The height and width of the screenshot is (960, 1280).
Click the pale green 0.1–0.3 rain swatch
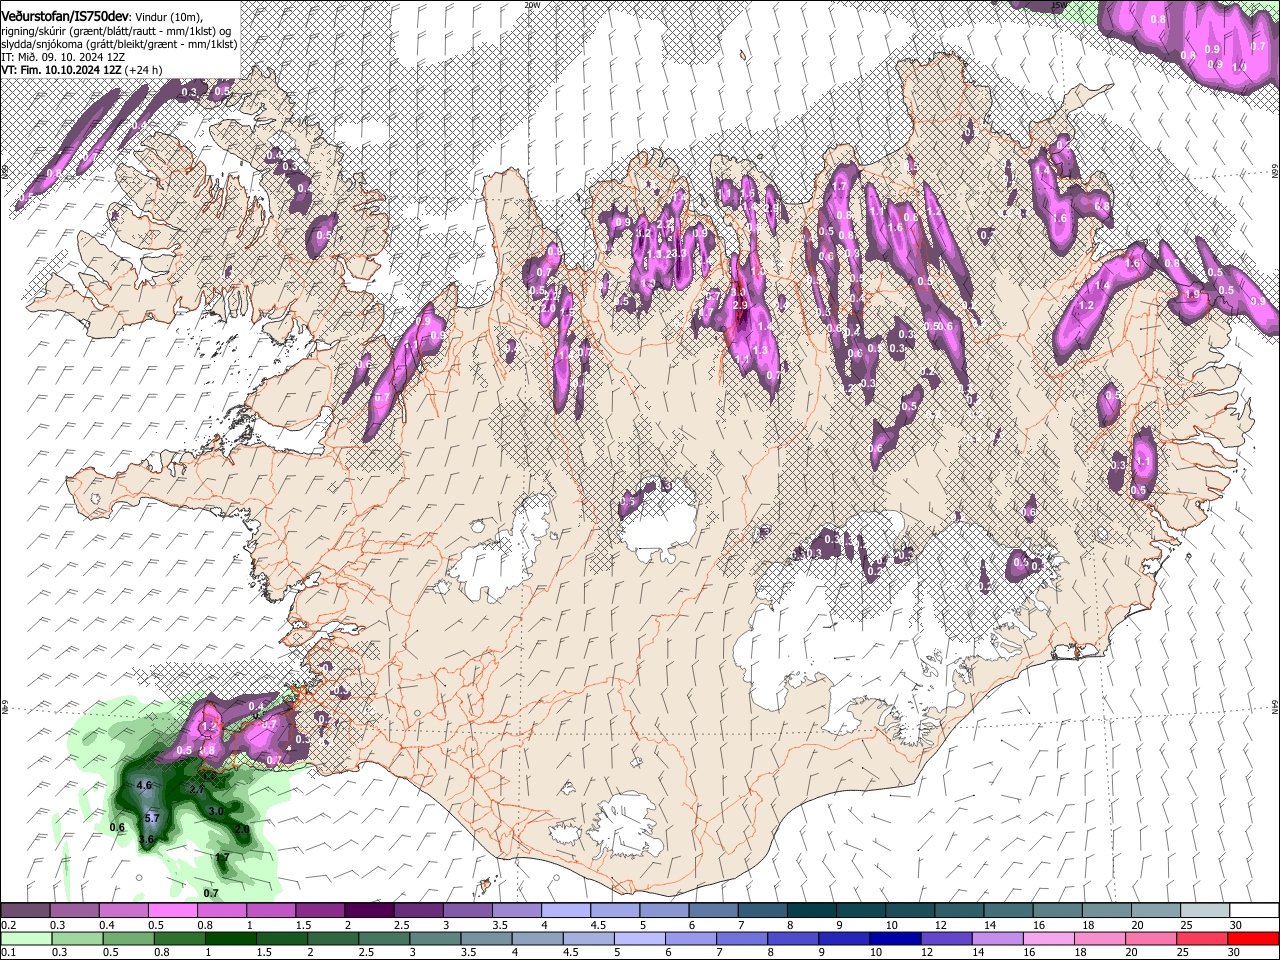(x=27, y=938)
